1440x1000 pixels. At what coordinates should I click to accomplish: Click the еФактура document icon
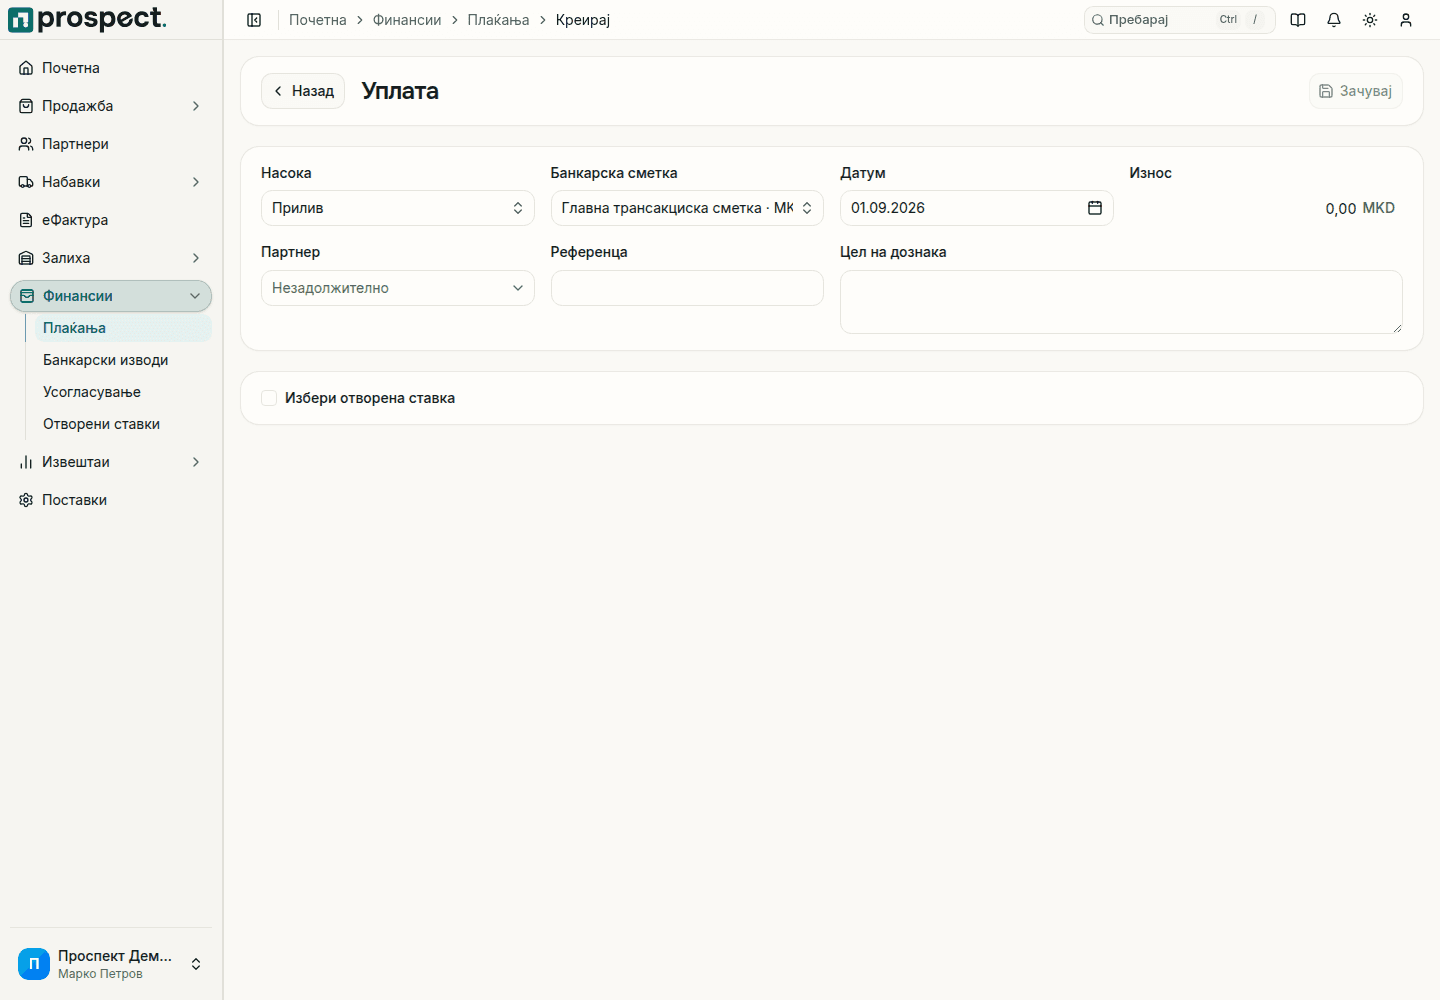(26, 220)
